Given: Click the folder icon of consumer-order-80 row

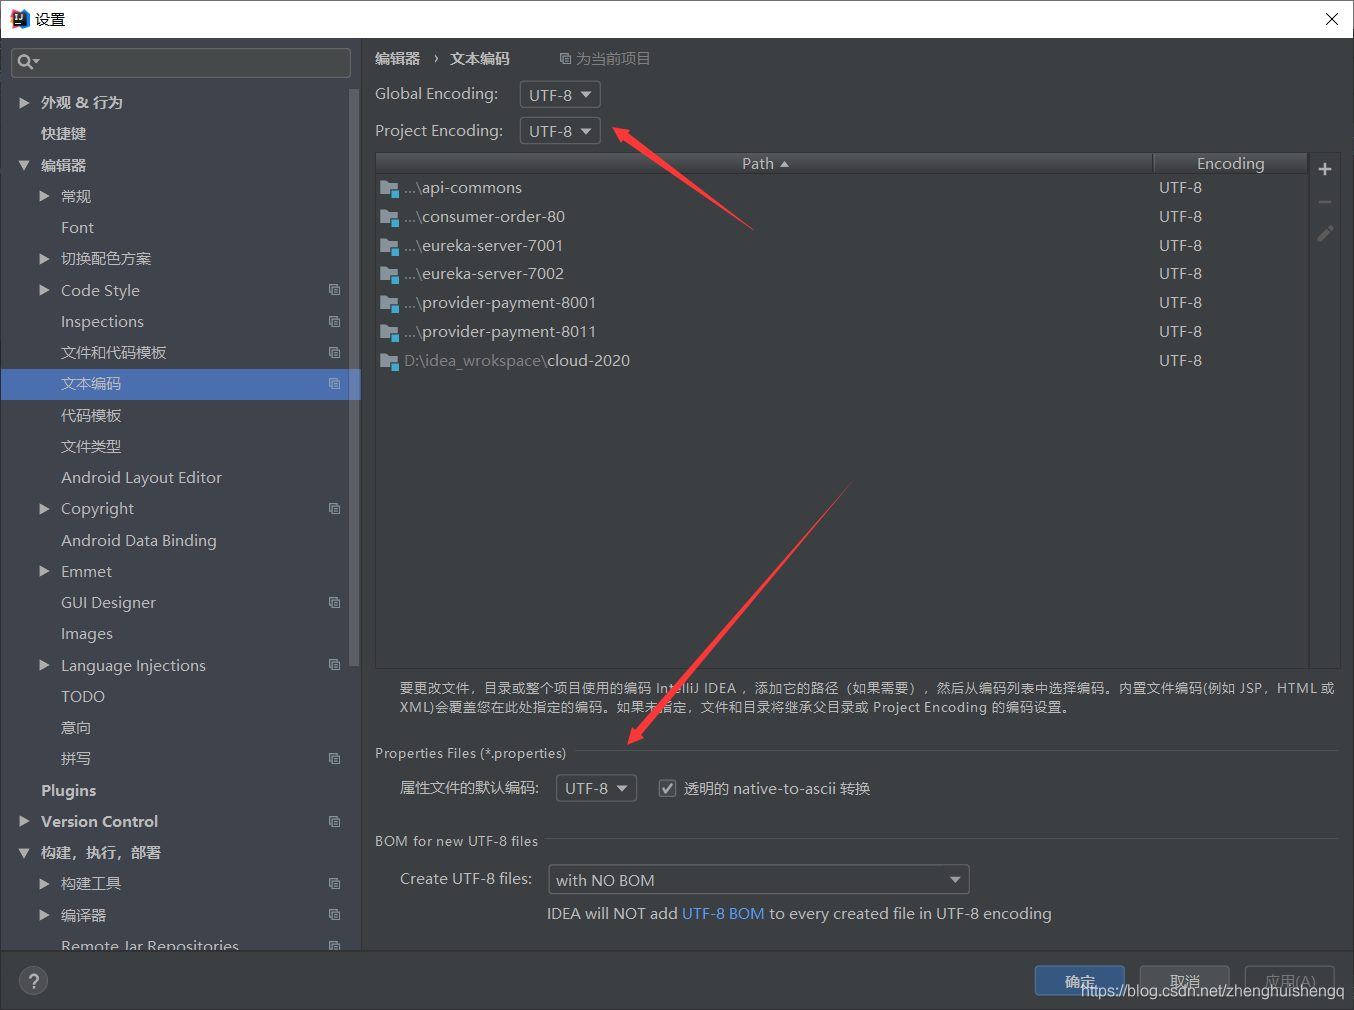Looking at the screenshot, I should pyautogui.click(x=389, y=217).
